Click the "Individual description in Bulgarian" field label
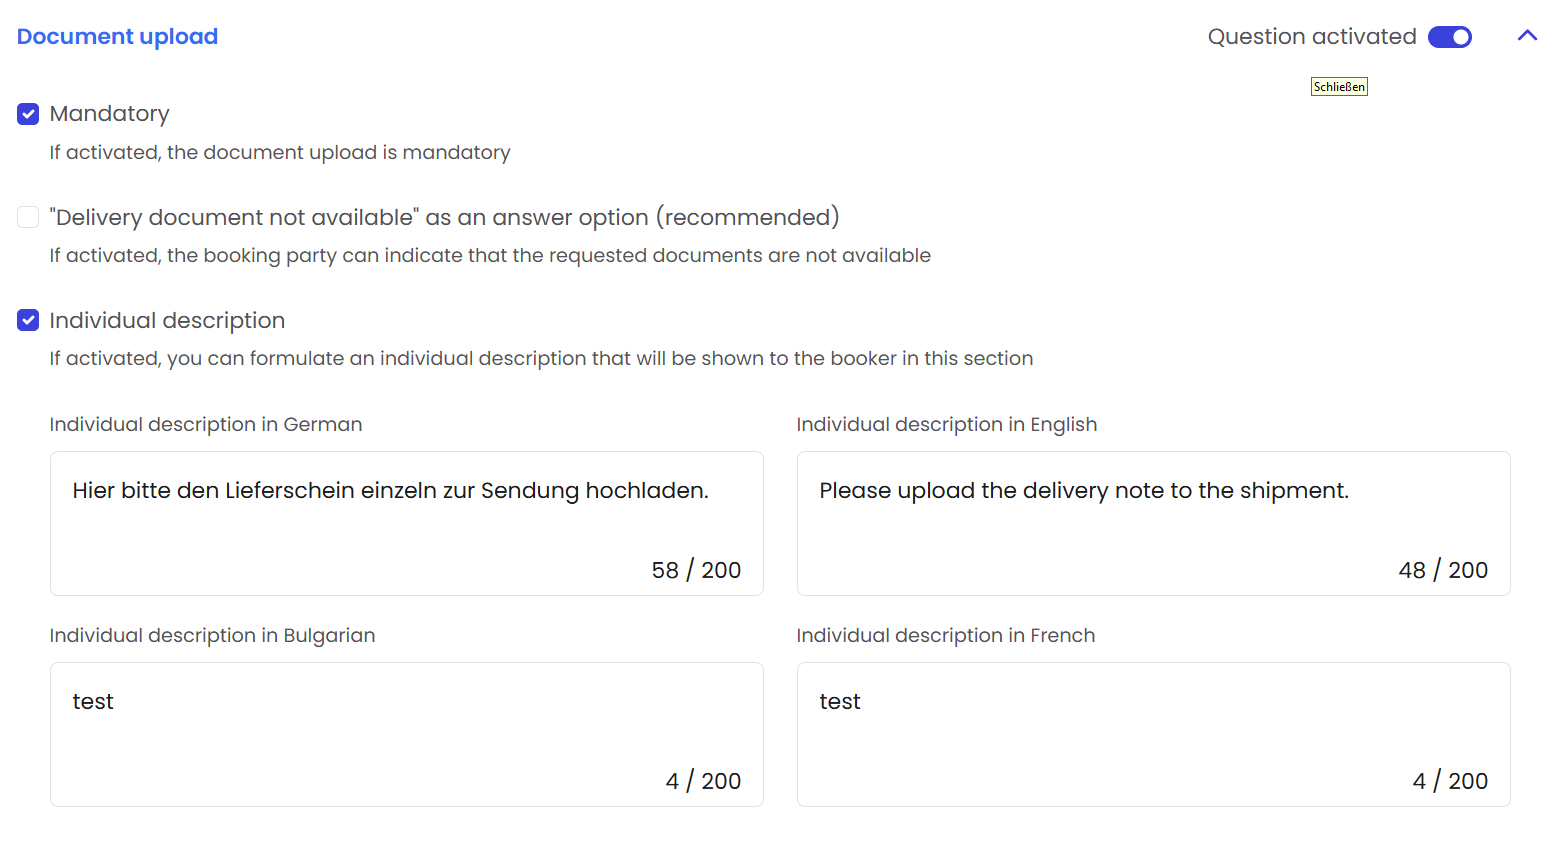 point(212,635)
